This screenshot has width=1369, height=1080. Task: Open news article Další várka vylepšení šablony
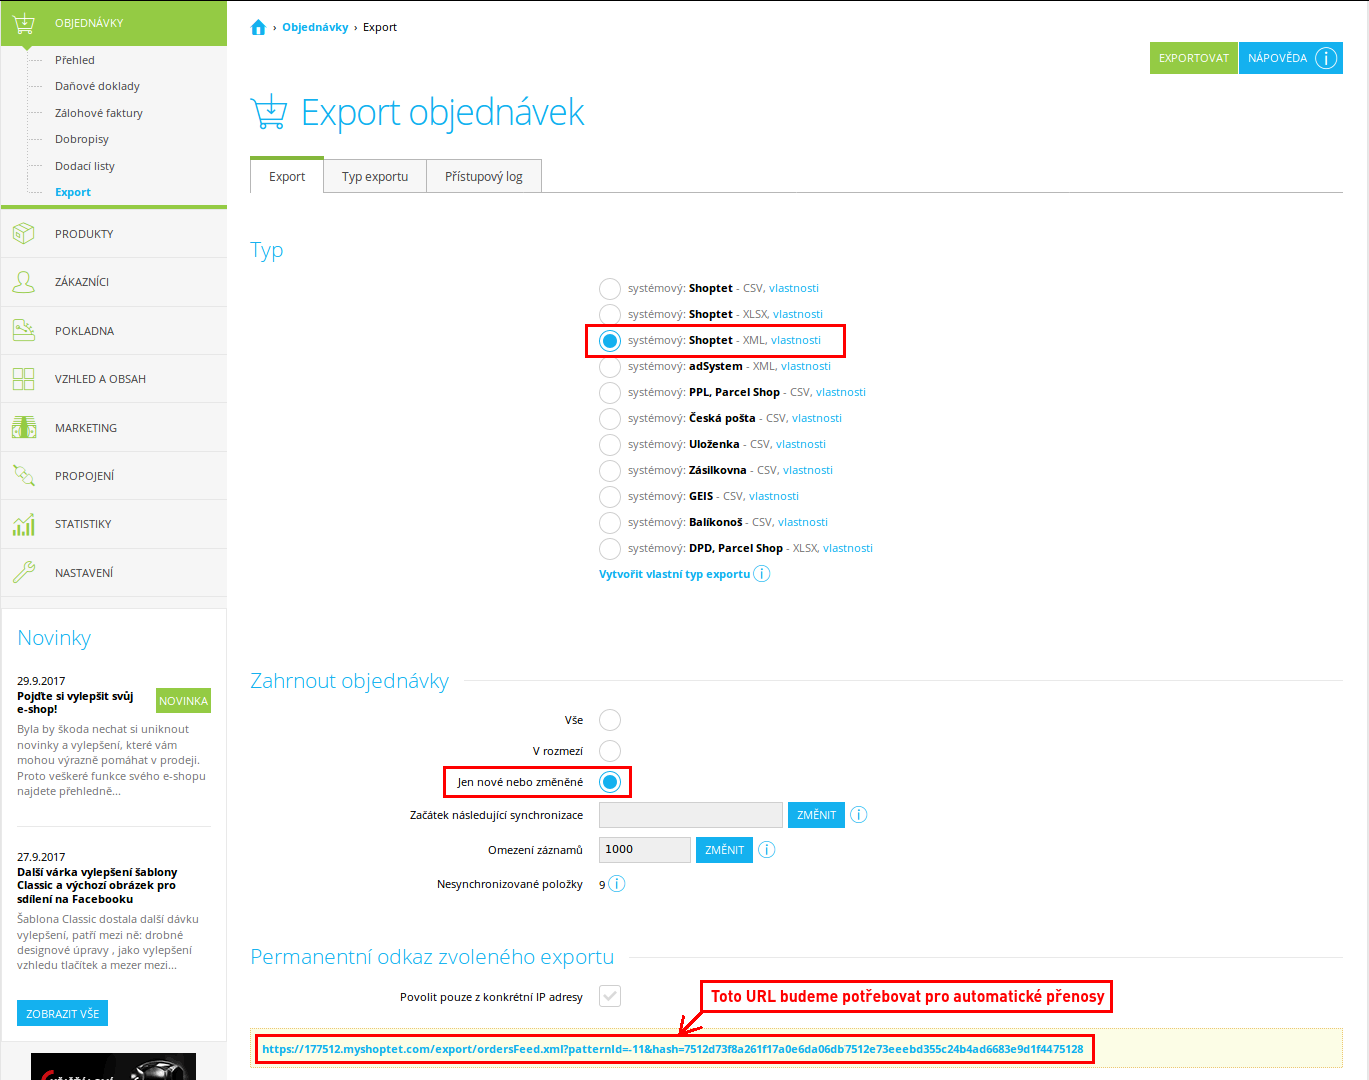(x=97, y=885)
